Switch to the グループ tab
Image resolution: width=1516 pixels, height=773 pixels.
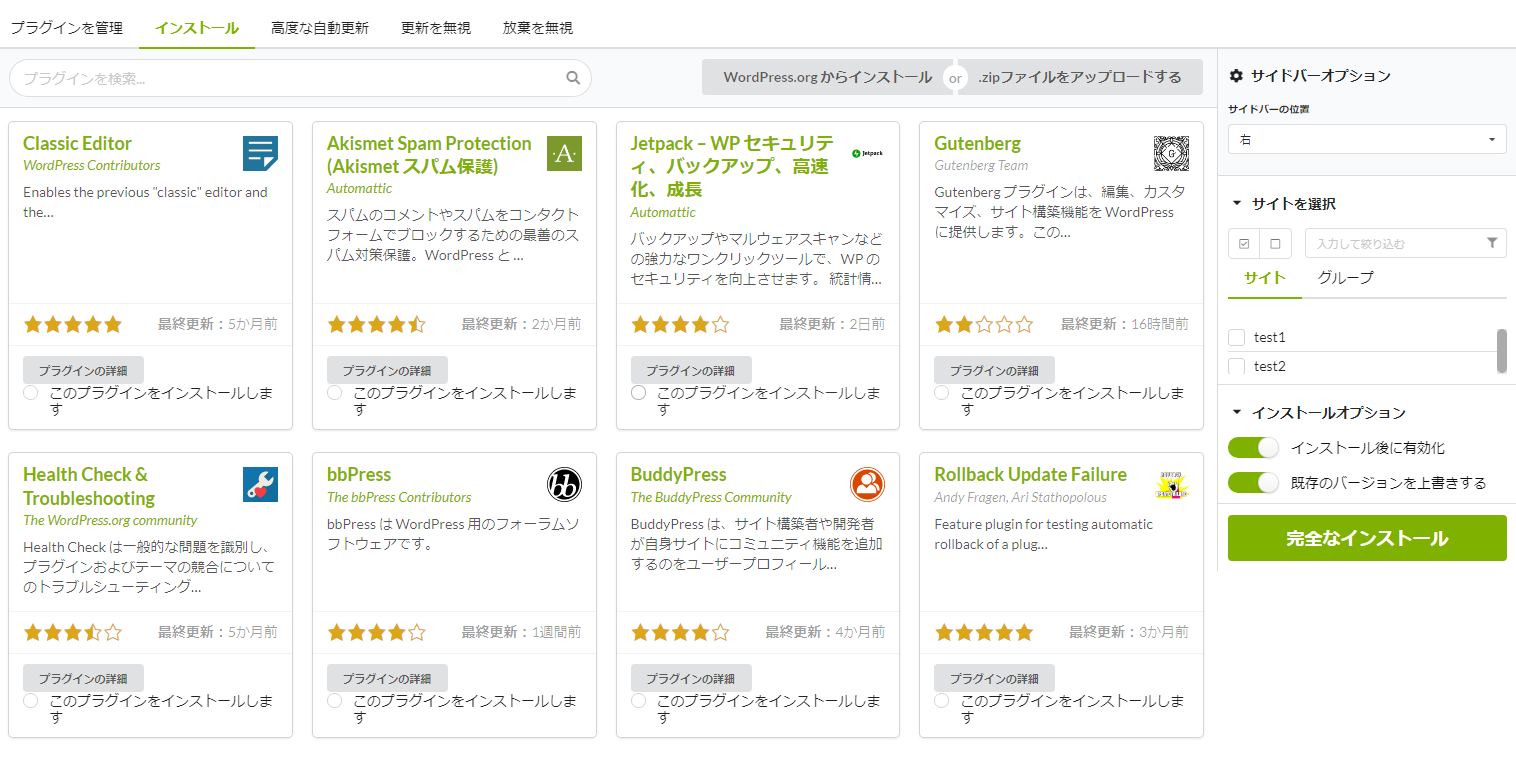click(x=1346, y=278)
